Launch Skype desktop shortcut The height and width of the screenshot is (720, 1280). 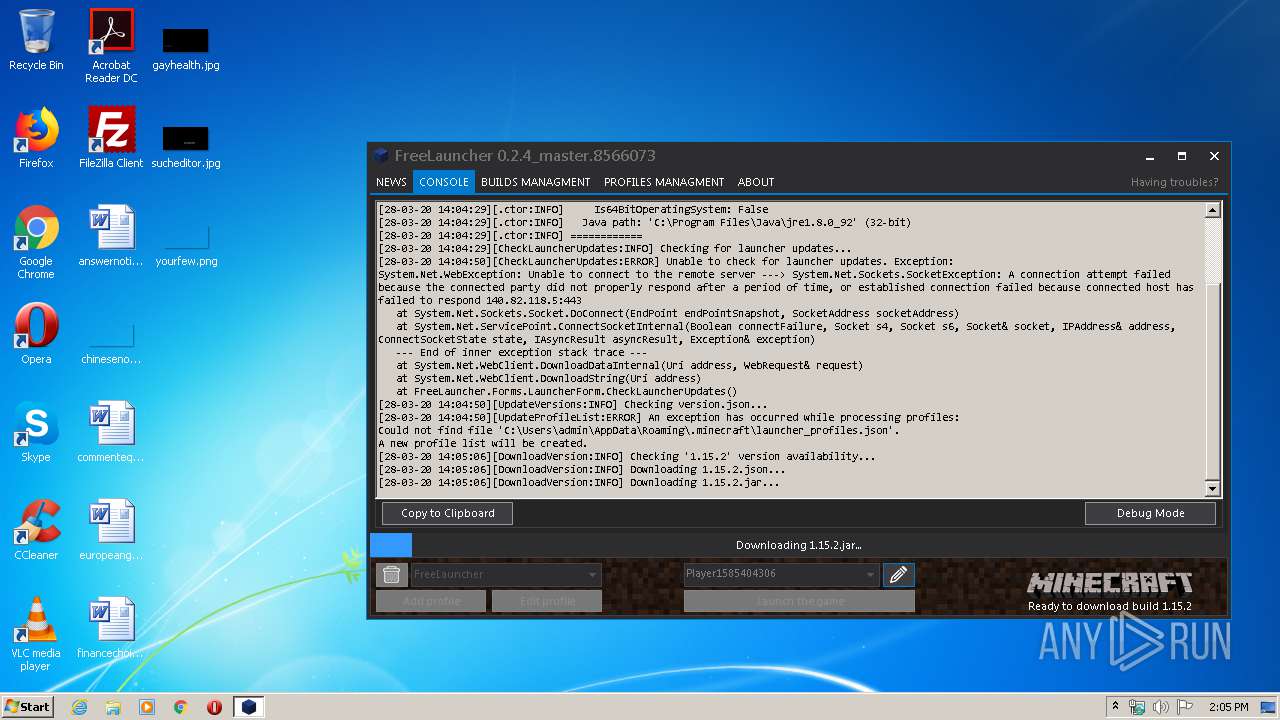(x=36, y=432)
